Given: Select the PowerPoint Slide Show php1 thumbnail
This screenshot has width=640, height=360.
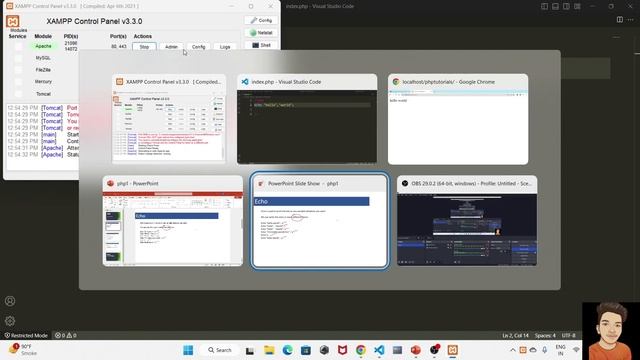Looking at the screenshot, I should (320, 221).
